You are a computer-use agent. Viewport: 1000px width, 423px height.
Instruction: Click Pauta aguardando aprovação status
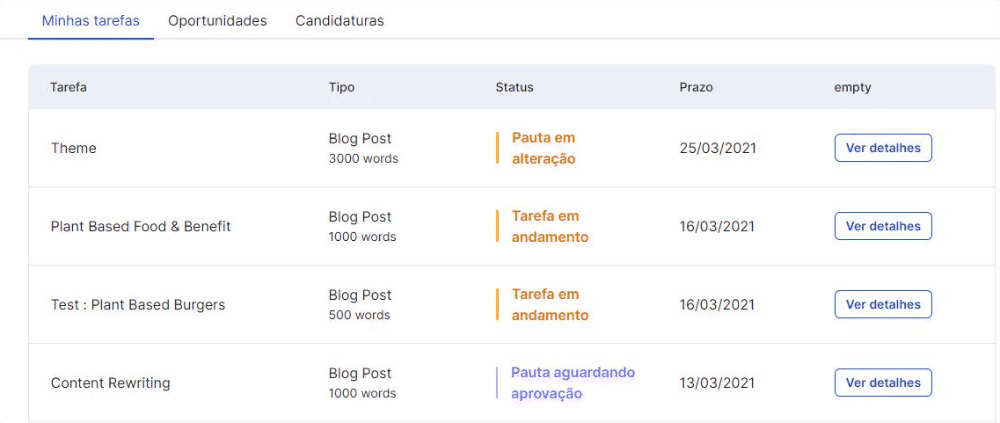click(572, 383)
